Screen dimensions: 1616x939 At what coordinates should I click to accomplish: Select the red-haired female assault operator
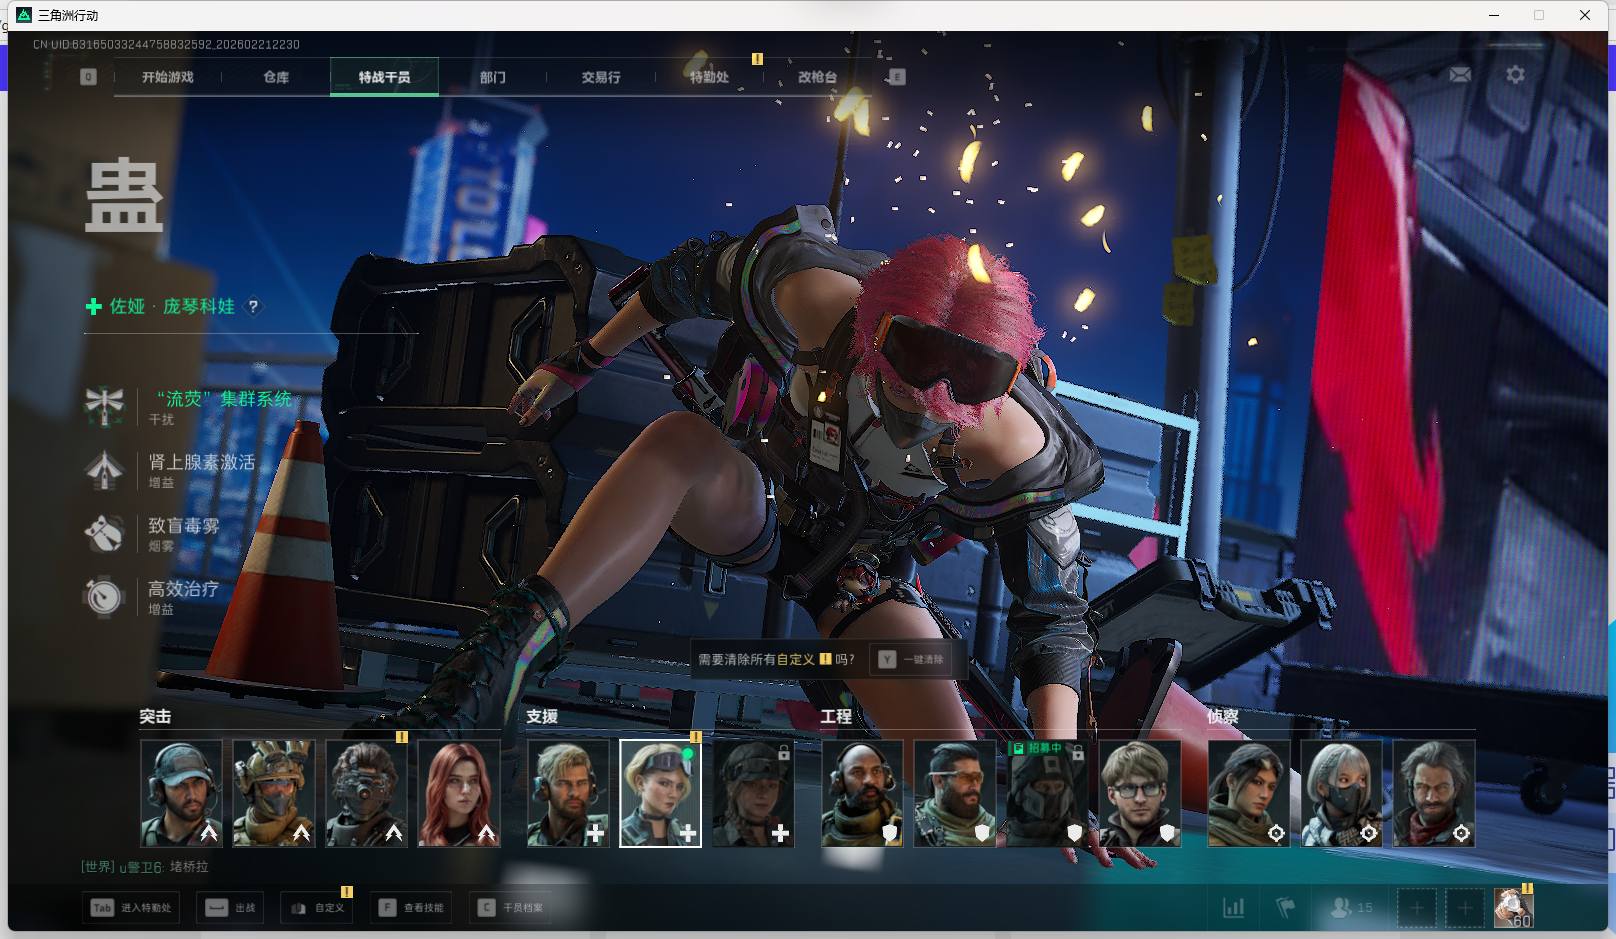coord(459,794)
